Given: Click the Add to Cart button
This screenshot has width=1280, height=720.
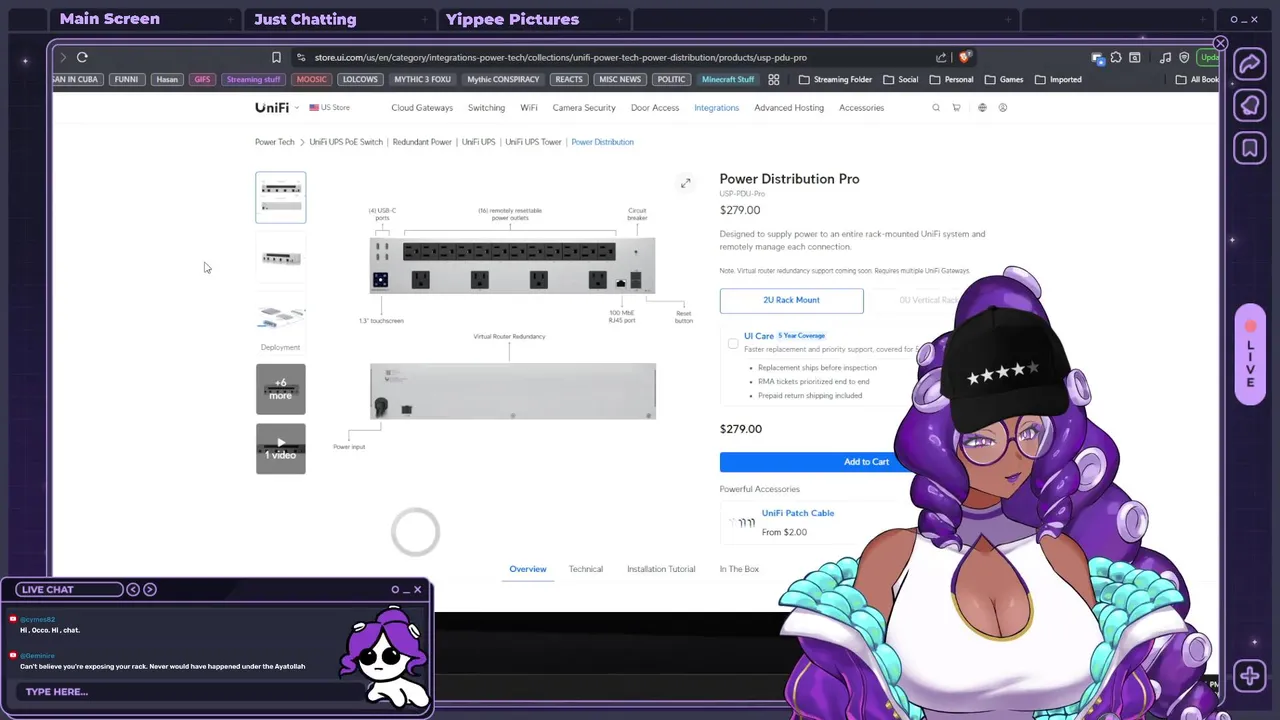Looking at the screenshot, I should [866, 462].
